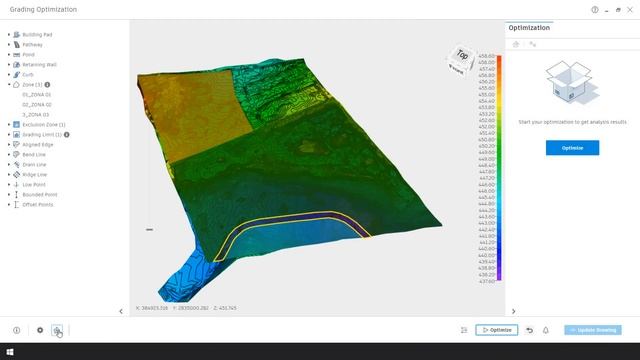
Task: Switch to the Optimization tab
Action: [529, 28]
